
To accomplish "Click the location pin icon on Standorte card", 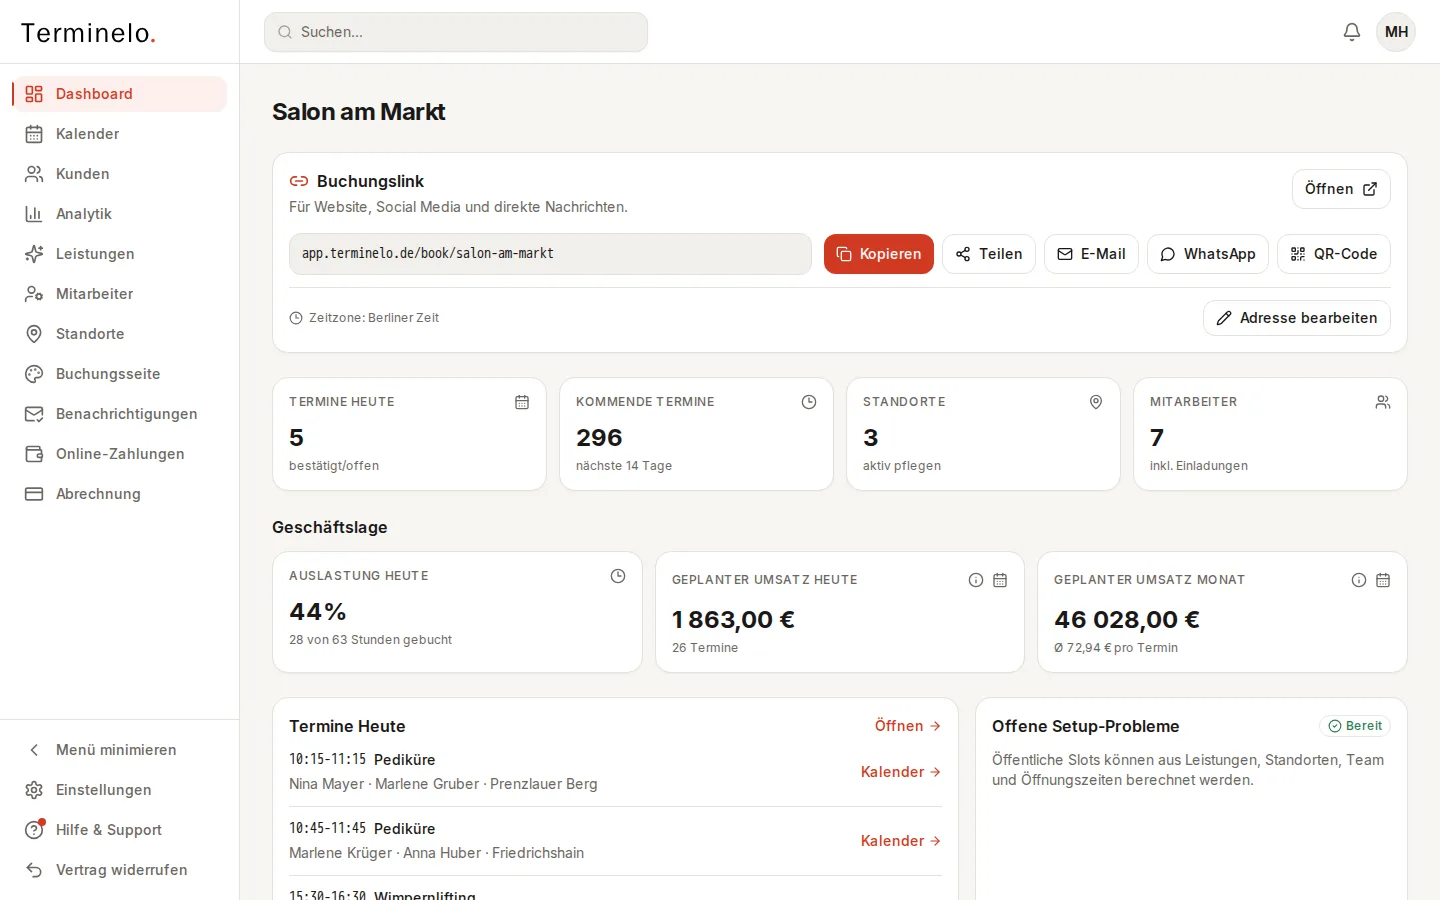I will (1096, 402).
